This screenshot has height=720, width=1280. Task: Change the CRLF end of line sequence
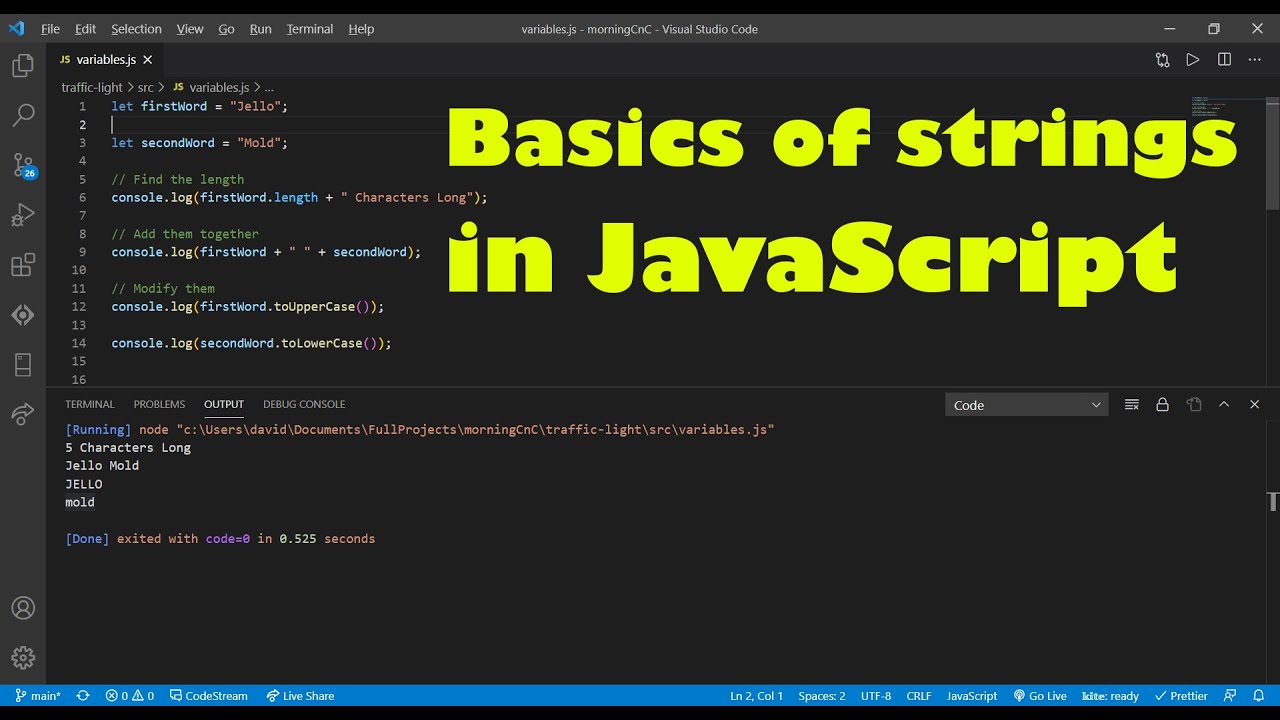coord(919,696)
